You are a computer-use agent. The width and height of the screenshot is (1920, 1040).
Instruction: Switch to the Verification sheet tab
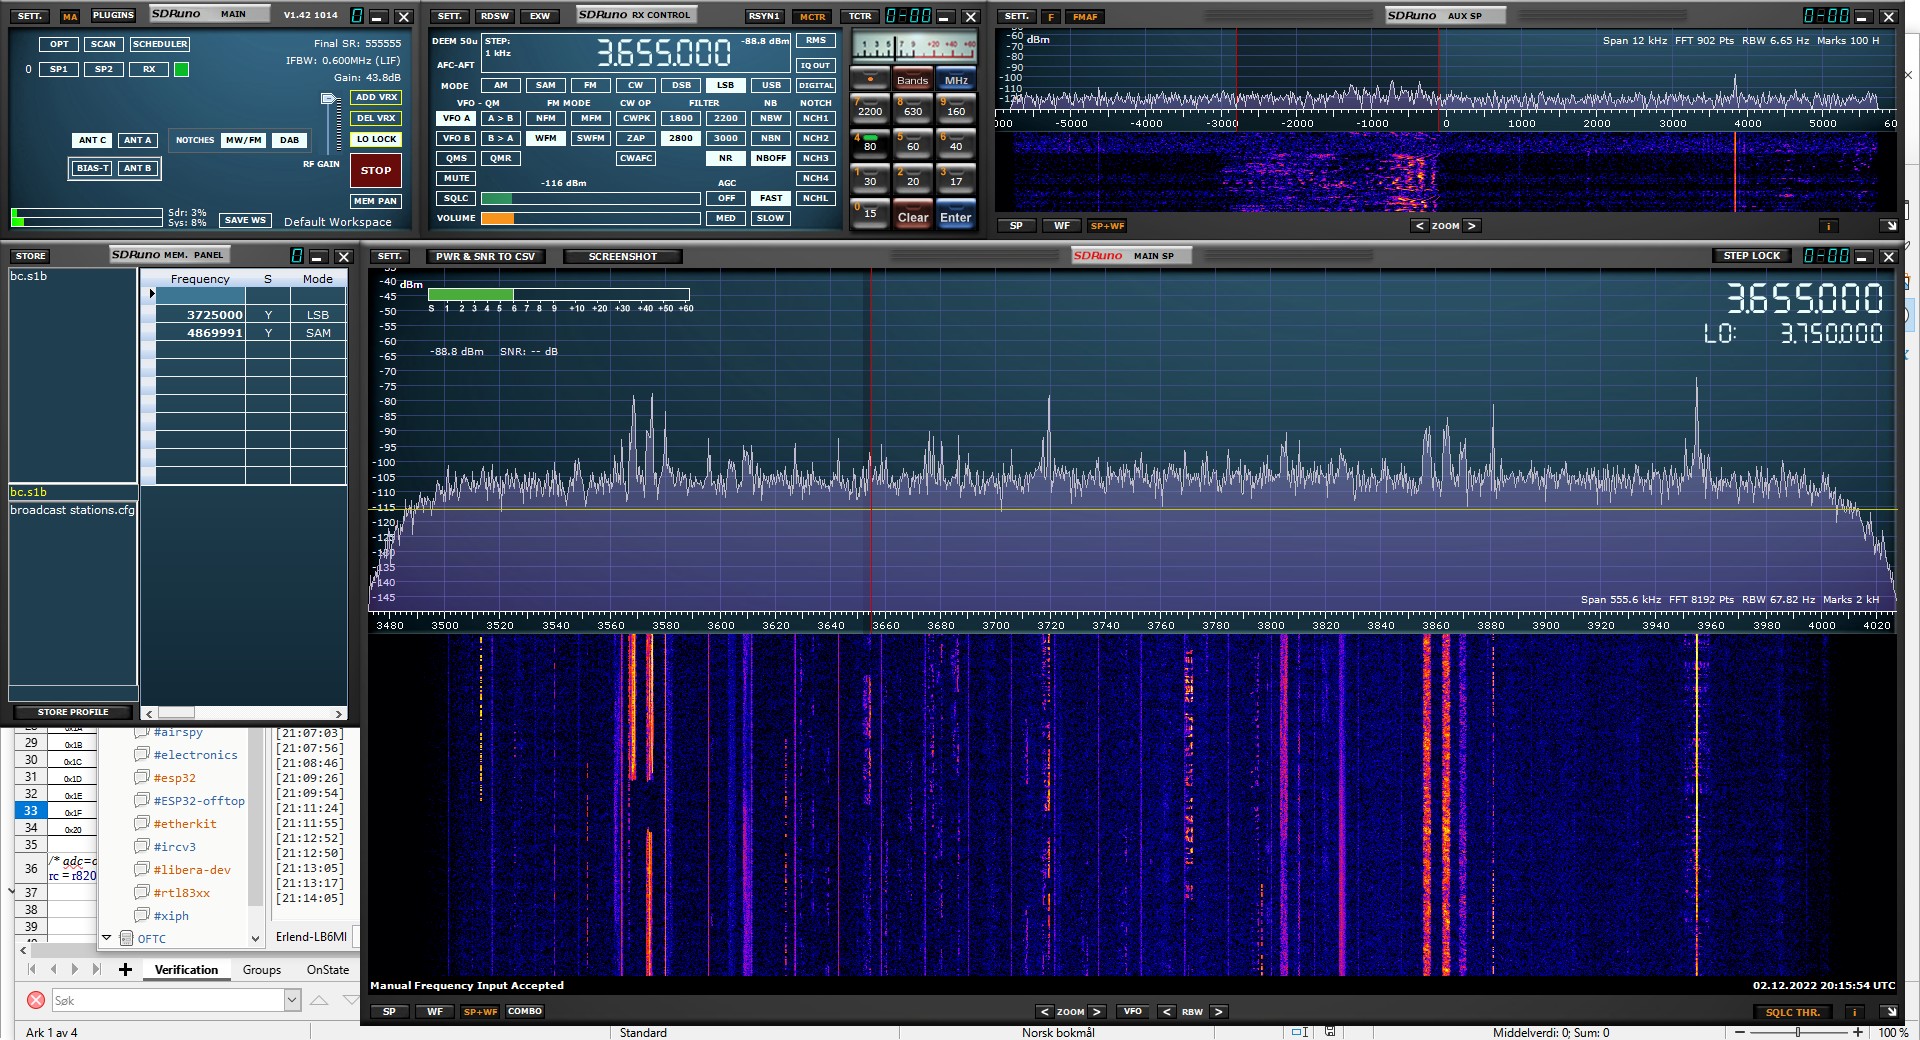tap(186, 970)
